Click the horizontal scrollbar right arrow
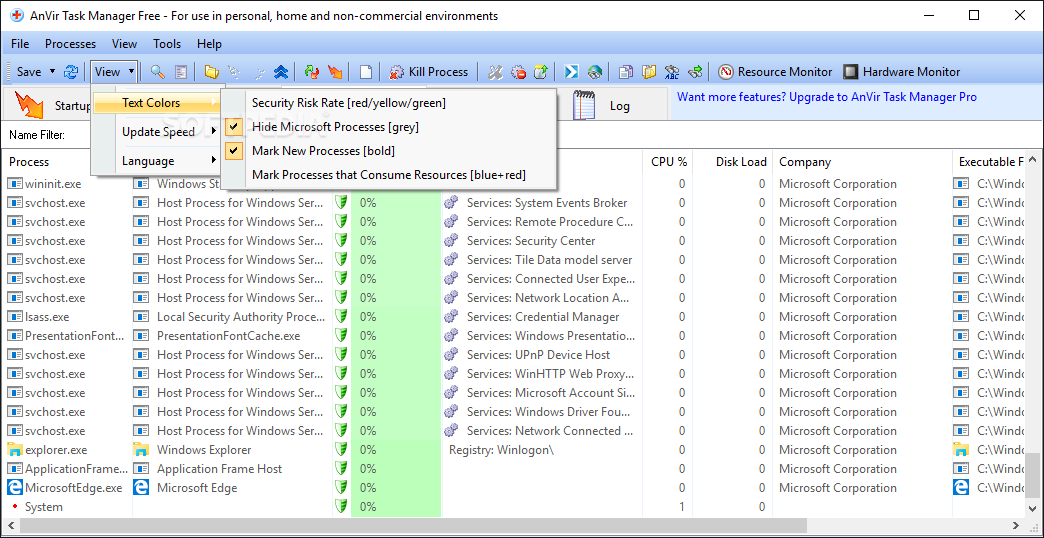 pos(1018,526)
